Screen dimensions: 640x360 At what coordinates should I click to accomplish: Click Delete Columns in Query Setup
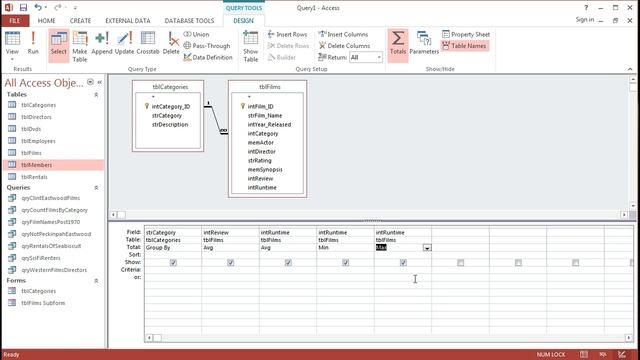(344, 46)
